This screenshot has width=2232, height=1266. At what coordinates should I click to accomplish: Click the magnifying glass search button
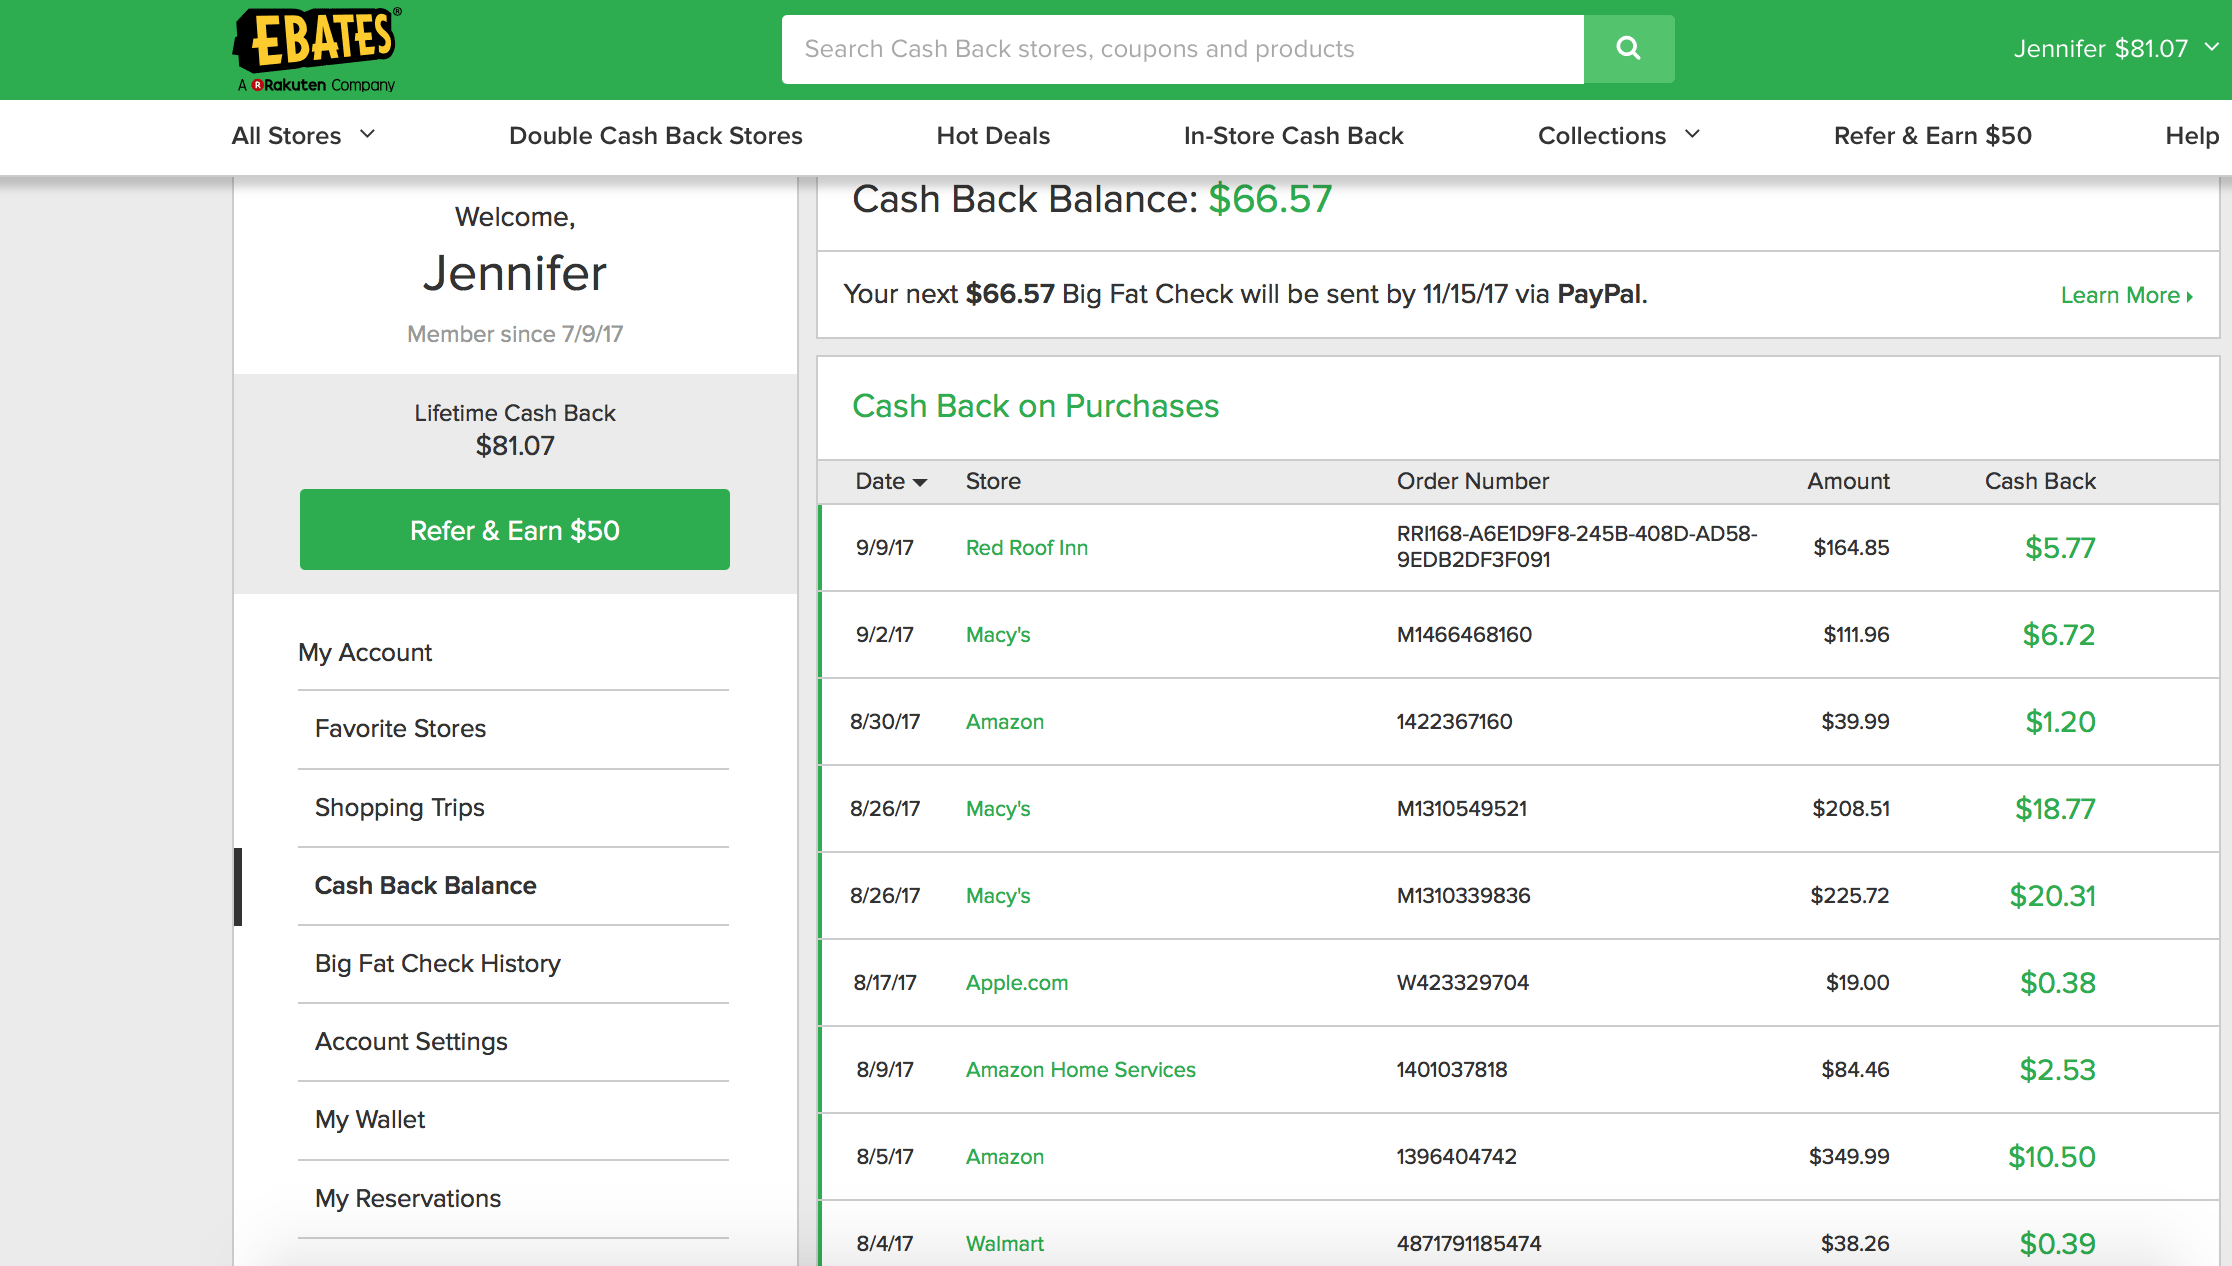tap(1628, 49)
